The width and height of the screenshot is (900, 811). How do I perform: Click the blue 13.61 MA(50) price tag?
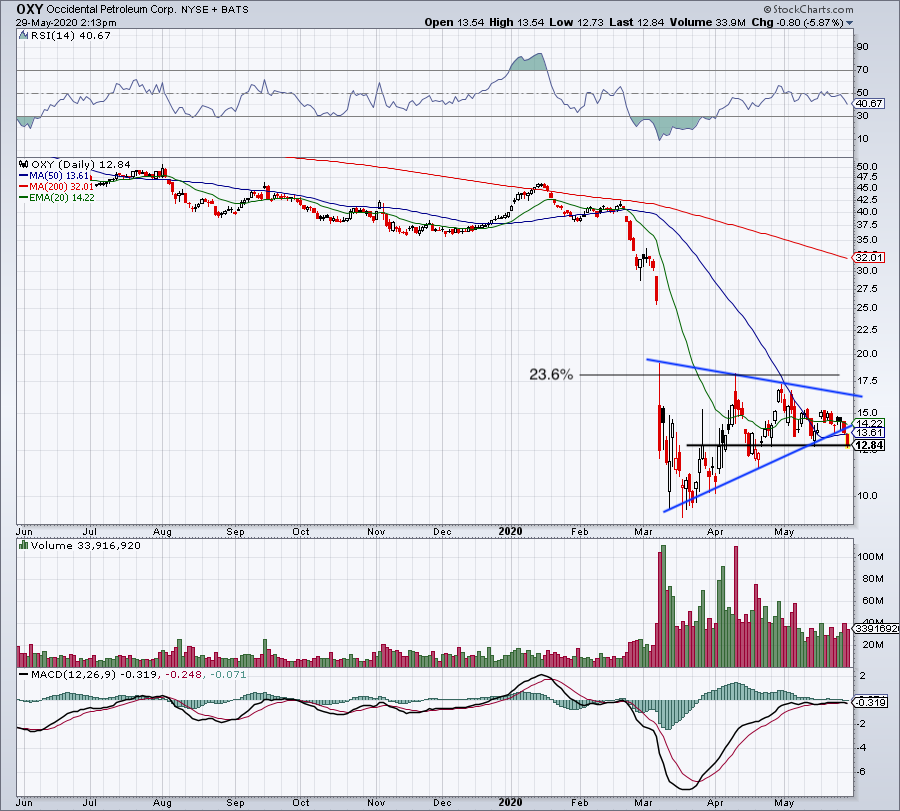coord(869,433)
